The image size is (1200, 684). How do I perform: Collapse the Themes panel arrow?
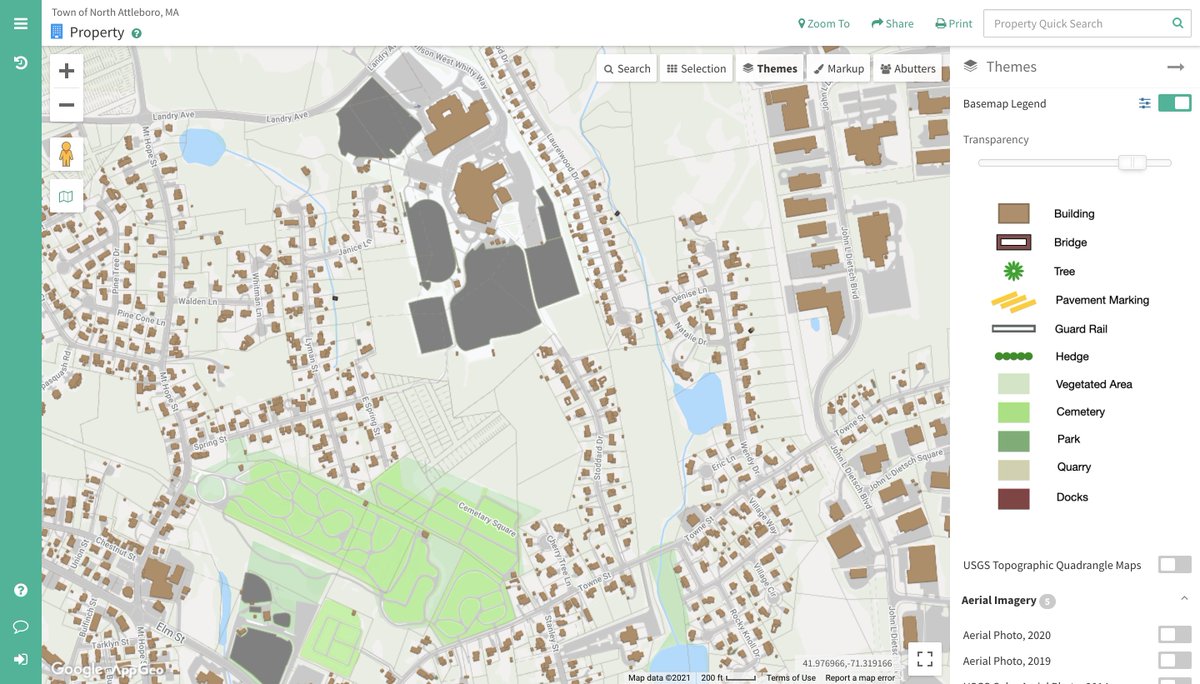[x=1175, y=67]
